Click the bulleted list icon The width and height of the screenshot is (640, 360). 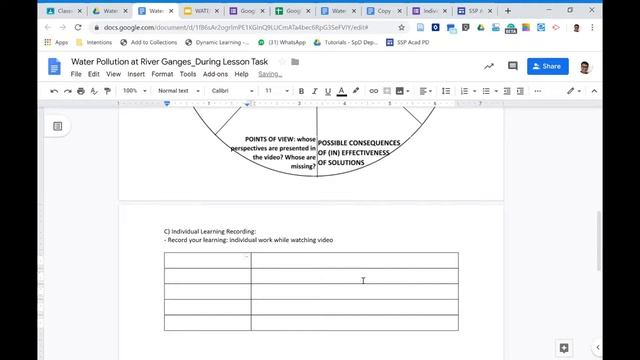click(486, 91)
